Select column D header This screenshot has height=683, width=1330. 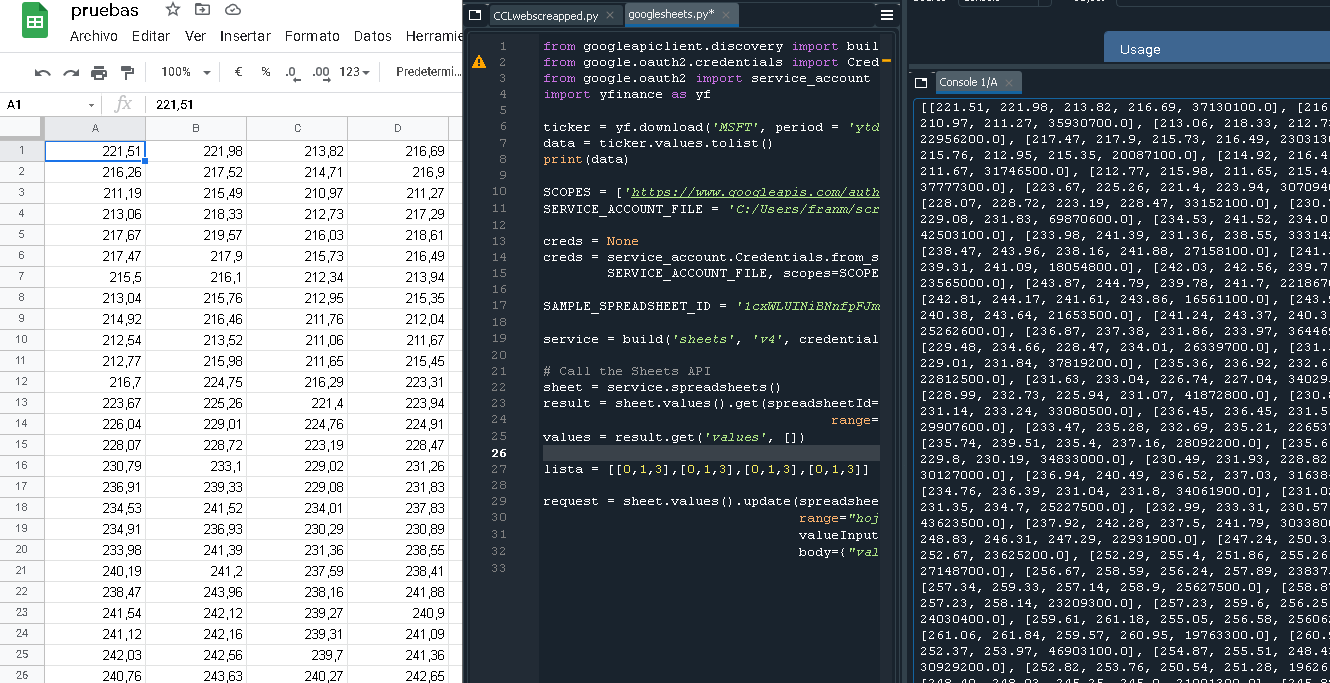[398, 128]
